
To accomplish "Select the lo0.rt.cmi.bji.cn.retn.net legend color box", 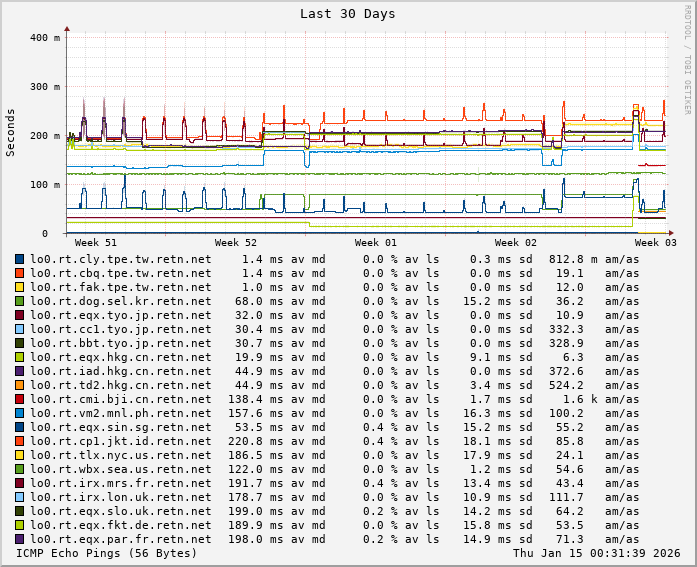I will [20, 399].
